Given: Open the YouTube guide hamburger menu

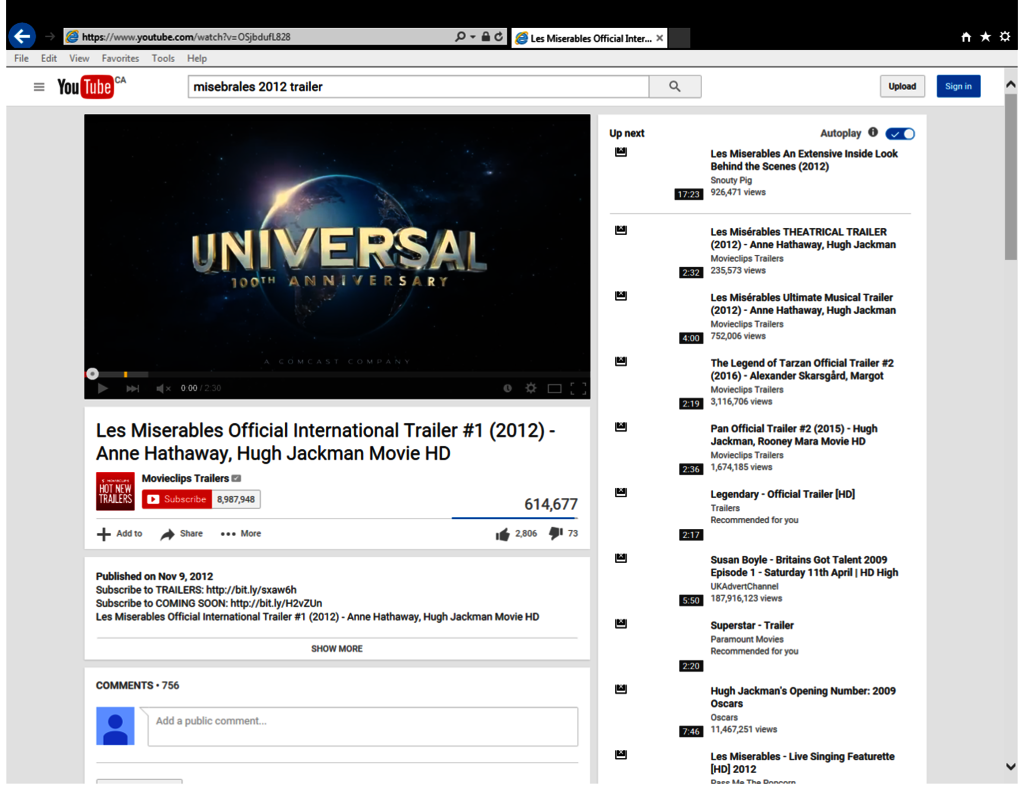Looking at the screenshot, I should click(x=39, y=87).
